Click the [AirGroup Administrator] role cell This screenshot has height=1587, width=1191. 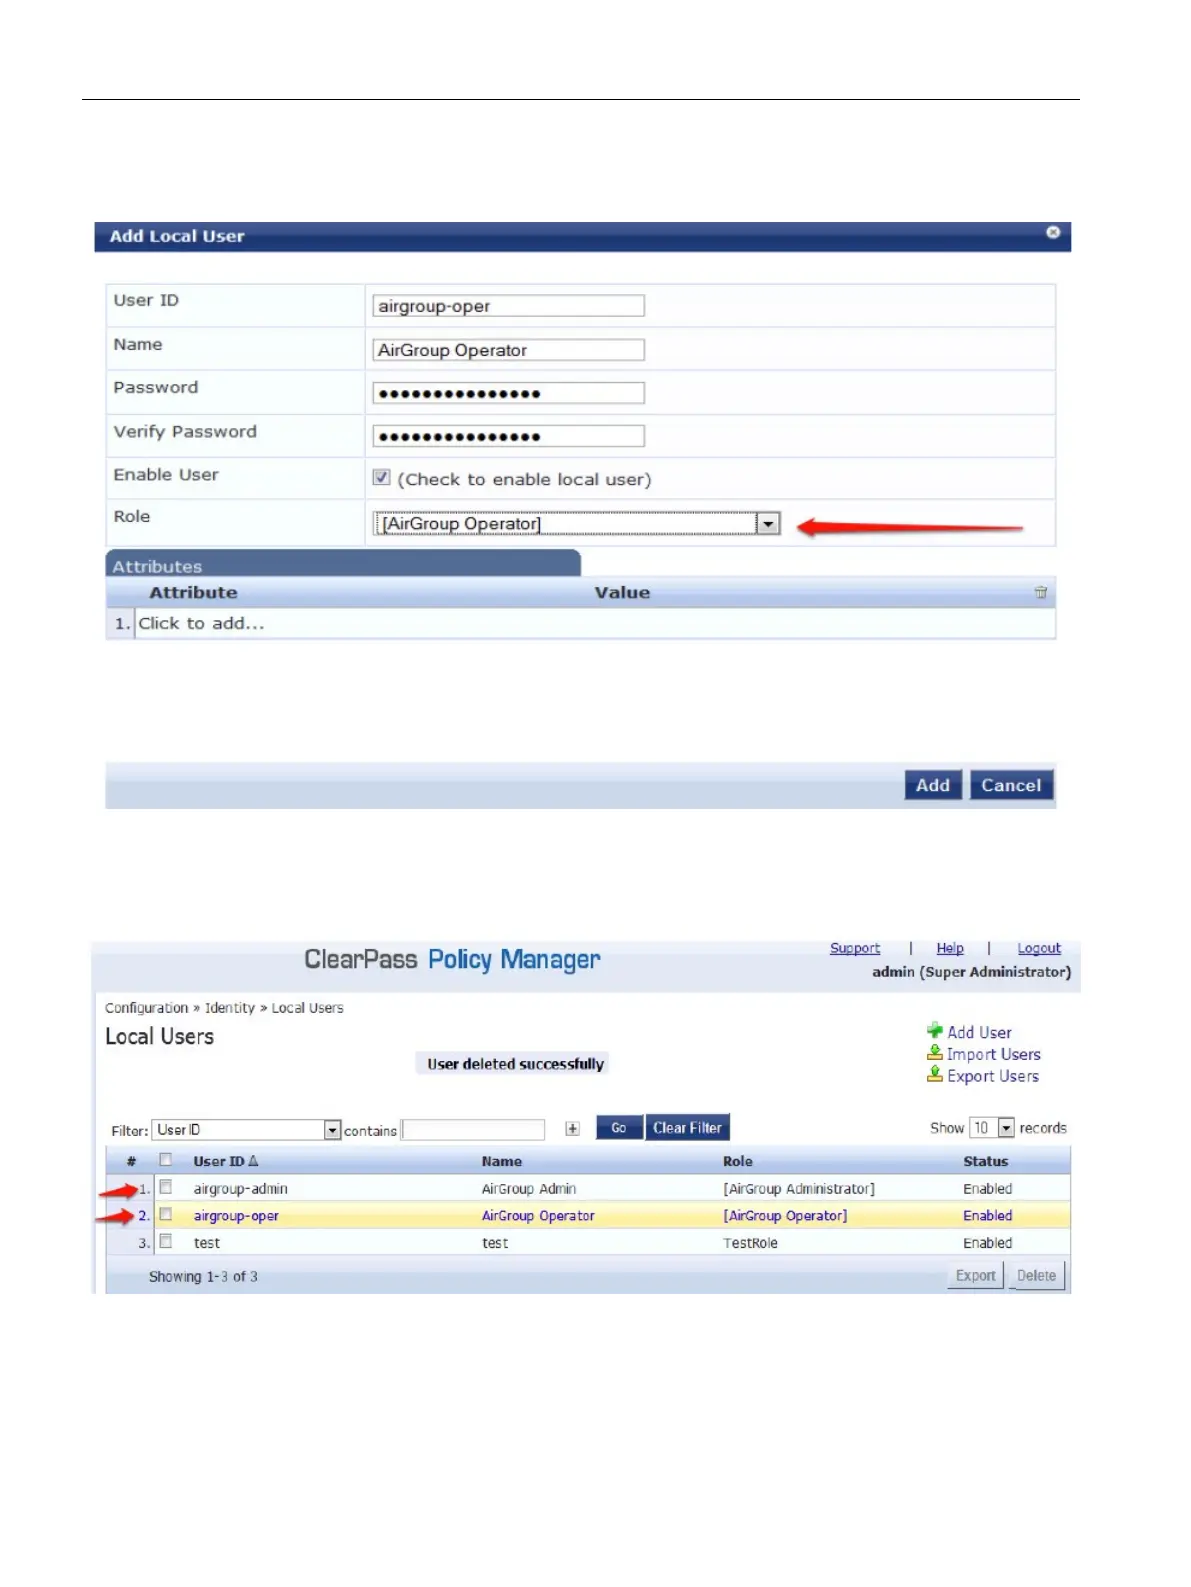799,1189
